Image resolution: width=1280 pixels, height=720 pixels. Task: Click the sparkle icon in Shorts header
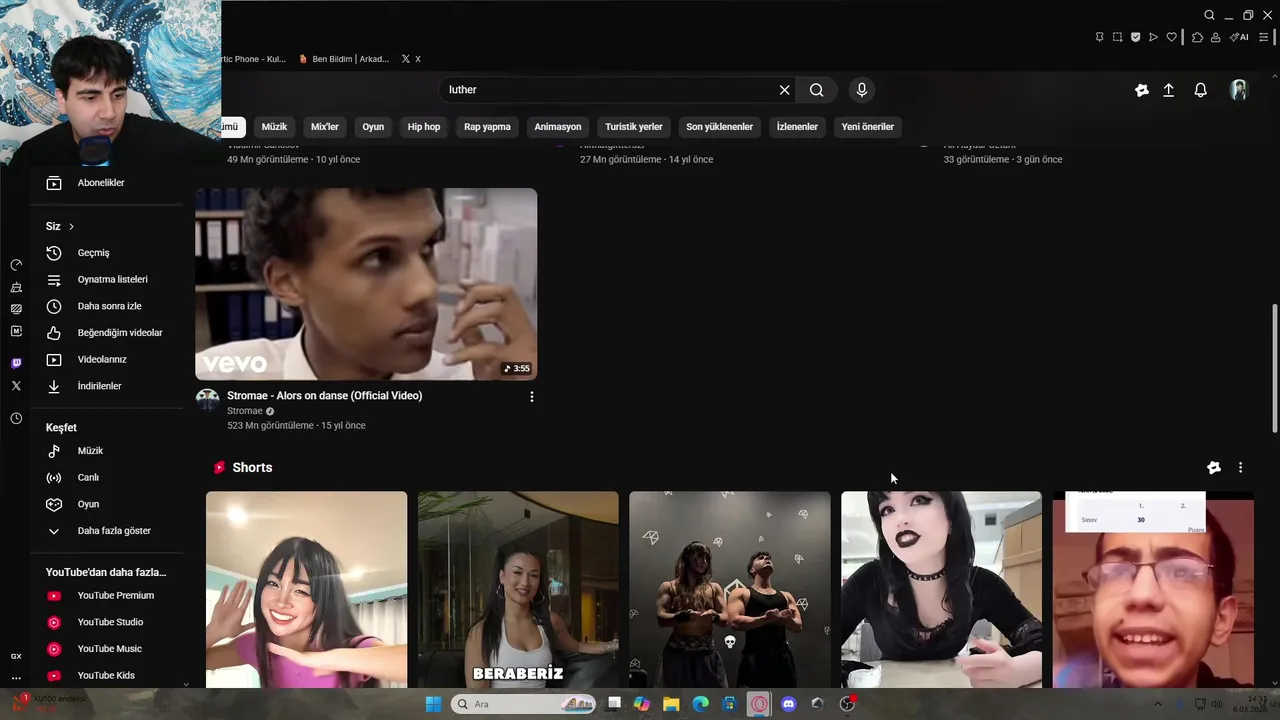(x=1214, y=468)
